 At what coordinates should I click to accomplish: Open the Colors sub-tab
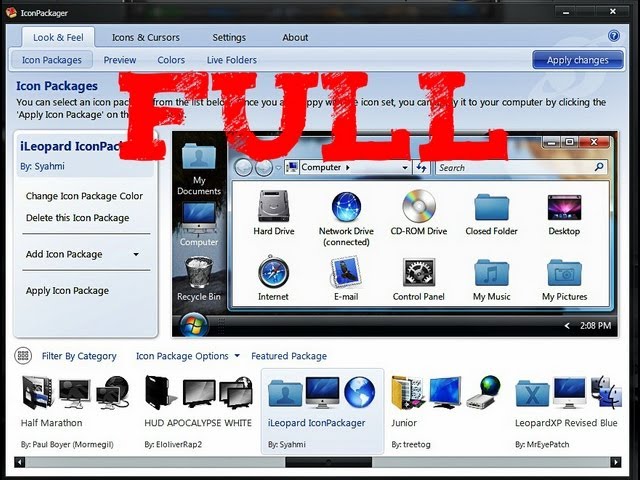(x=171, y=60)
